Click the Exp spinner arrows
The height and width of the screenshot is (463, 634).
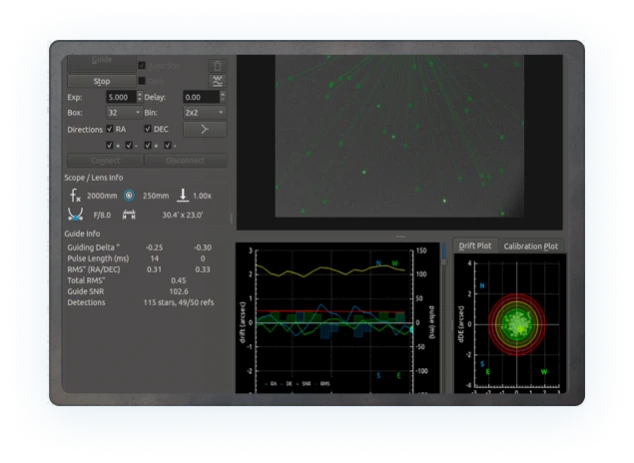pos(140,97)
